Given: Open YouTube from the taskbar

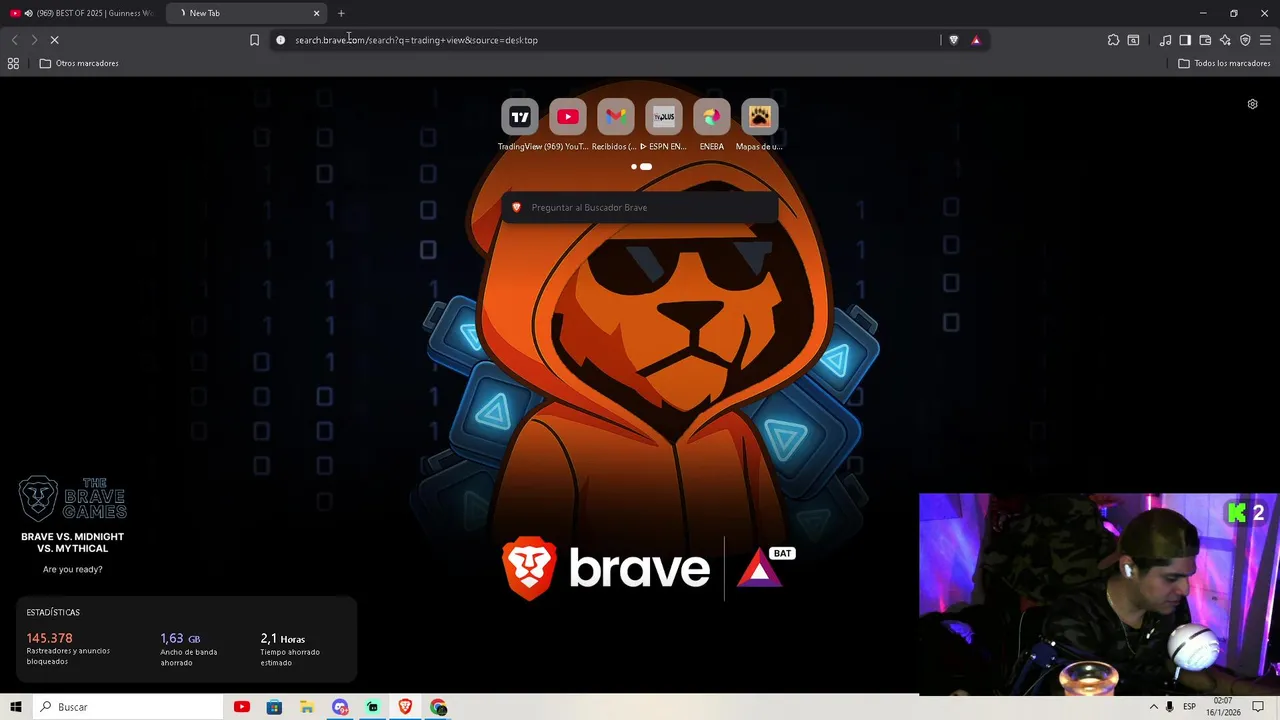Looking at the screenshot, I should click(x=241, y=707).
